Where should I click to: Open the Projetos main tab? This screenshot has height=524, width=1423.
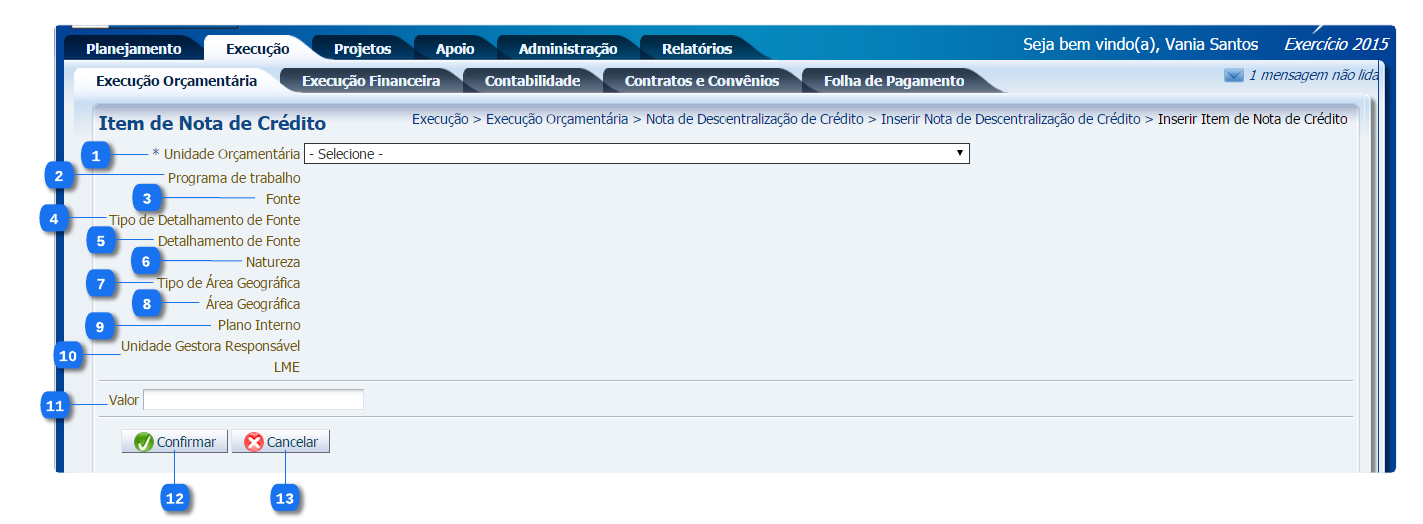click(362, 49)
